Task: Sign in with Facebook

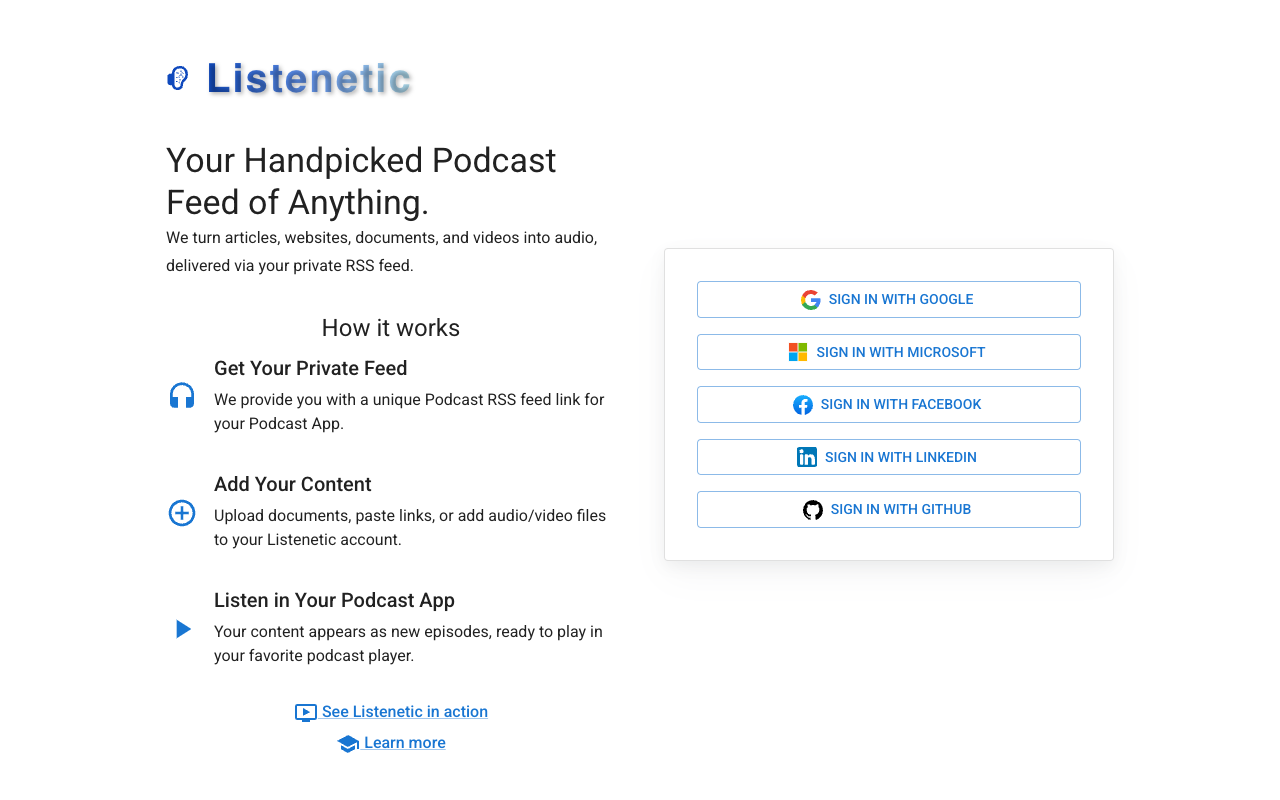Action: pos(888,404)
